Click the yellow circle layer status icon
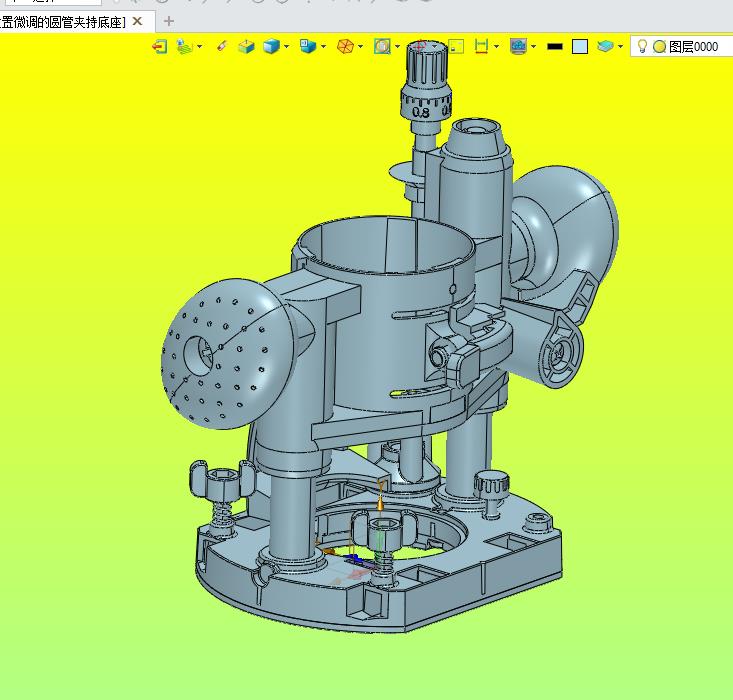The image size is (733, 700). (x=660, y=47)
